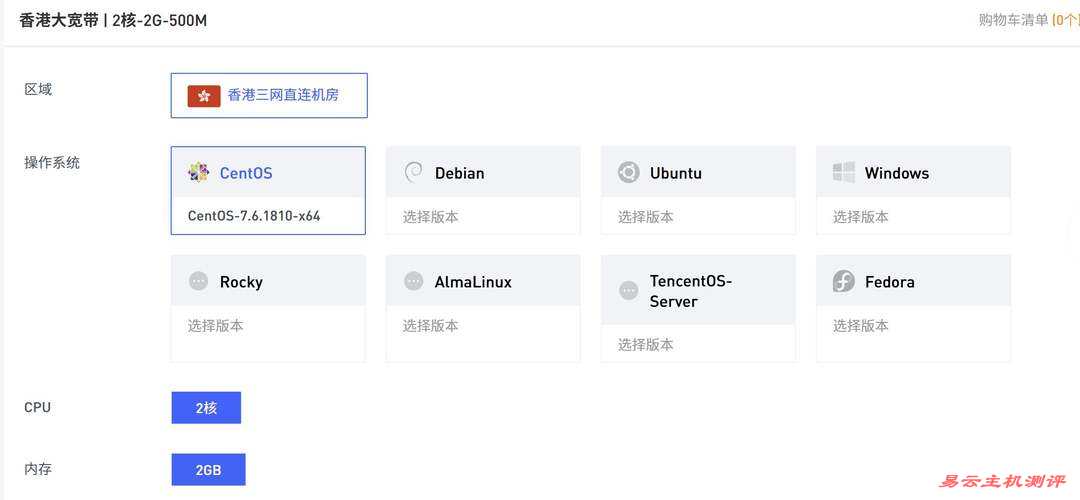Select the 香港三网直连机房 region
The image size is (1080, 500).
[269, 96]
